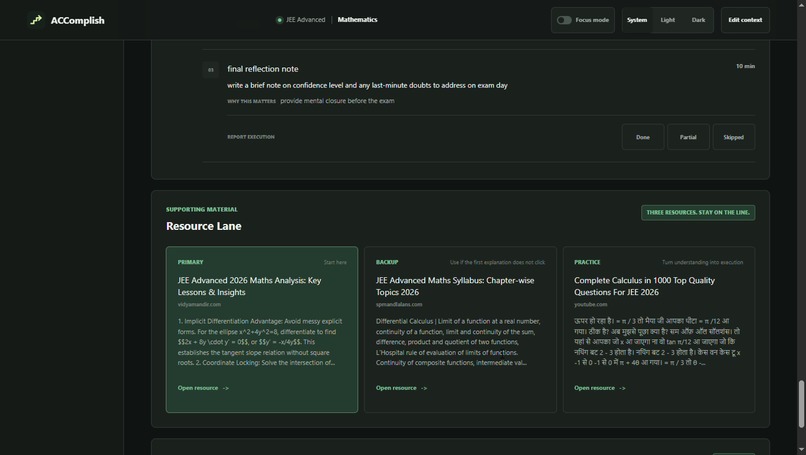
Task: Select the JEE Advanced context label
Action: 305,20
